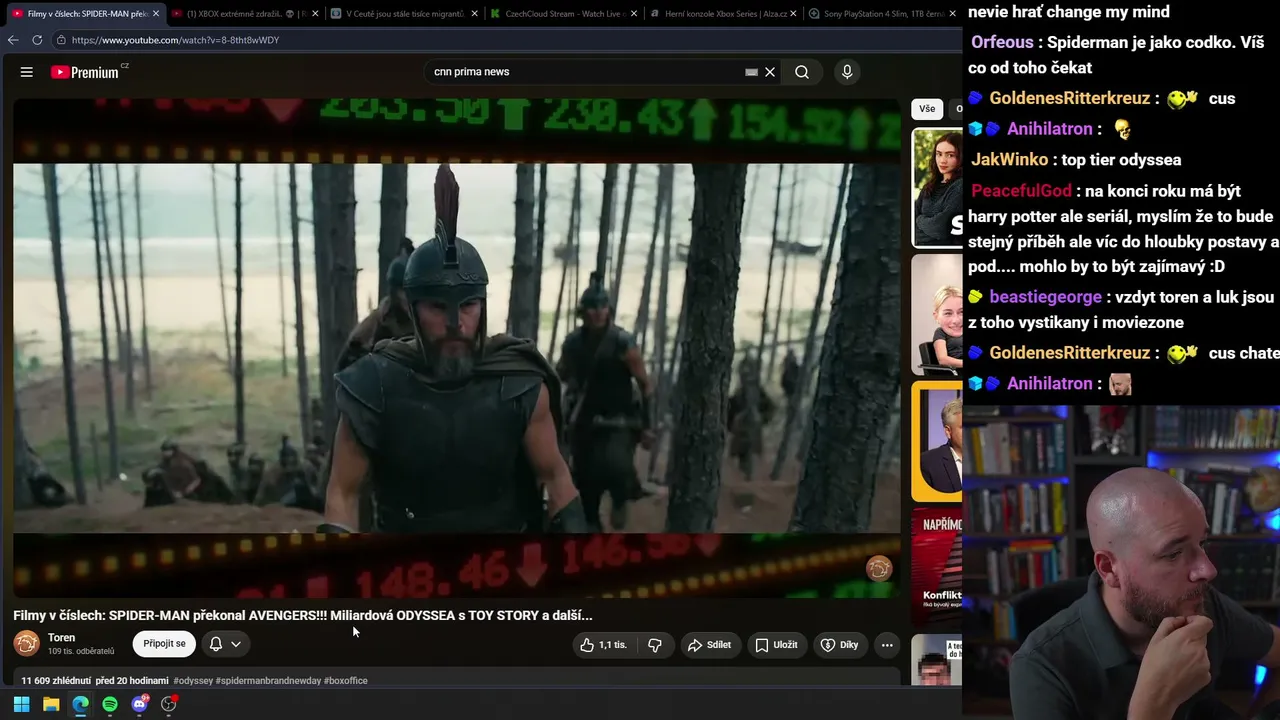Open the recommended video with dark-haired woman
The image size is (1280, 720).
click(937, 187)
